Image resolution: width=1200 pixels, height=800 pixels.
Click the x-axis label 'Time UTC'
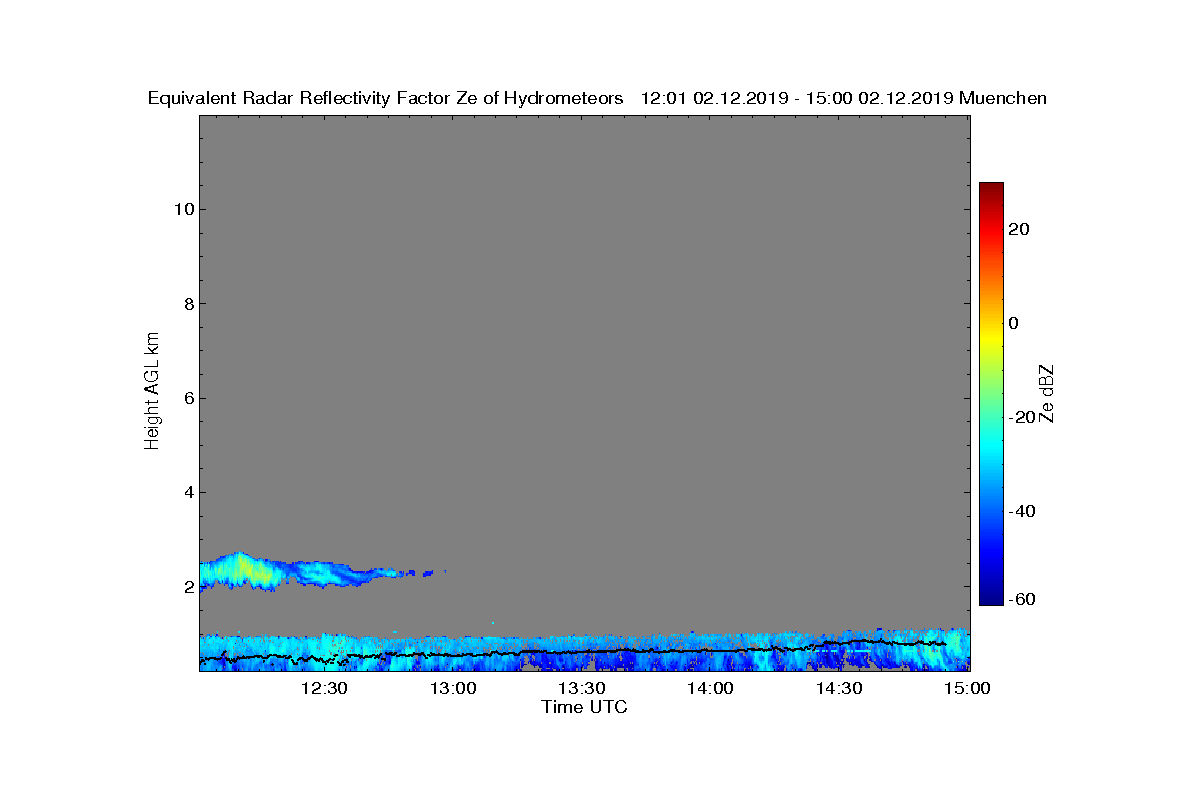584,707
